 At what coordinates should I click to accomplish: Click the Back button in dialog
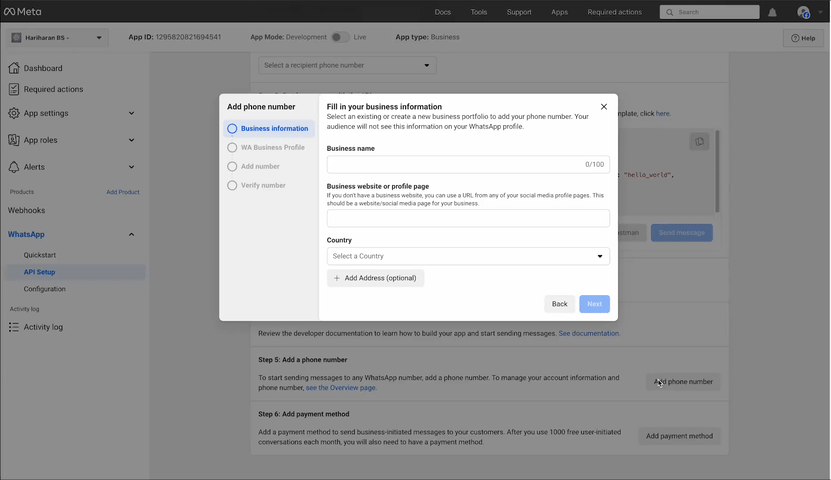coord(559,304)
